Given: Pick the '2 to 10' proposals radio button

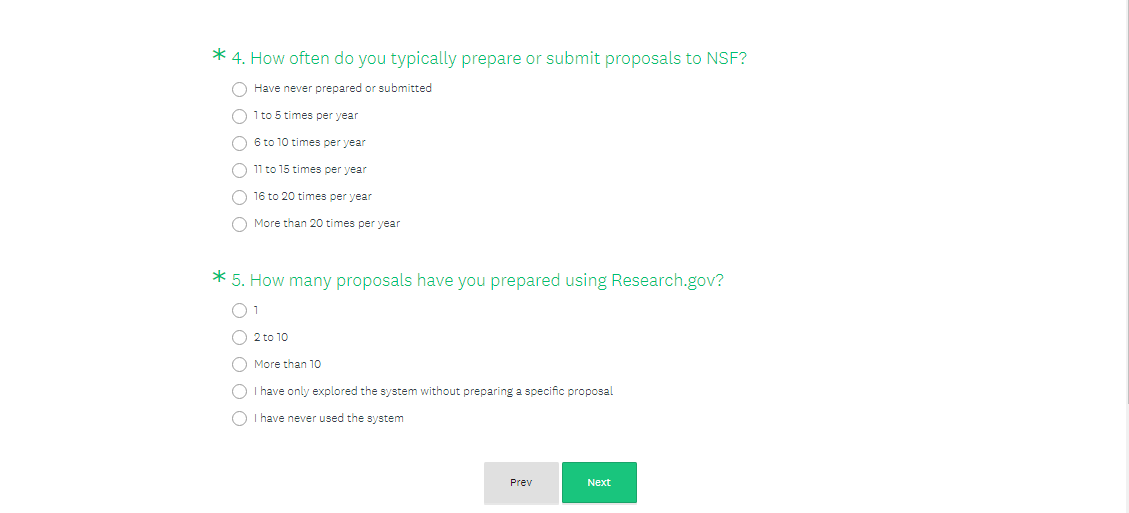Looking at the screenshot, I should [x=239, y=338].
